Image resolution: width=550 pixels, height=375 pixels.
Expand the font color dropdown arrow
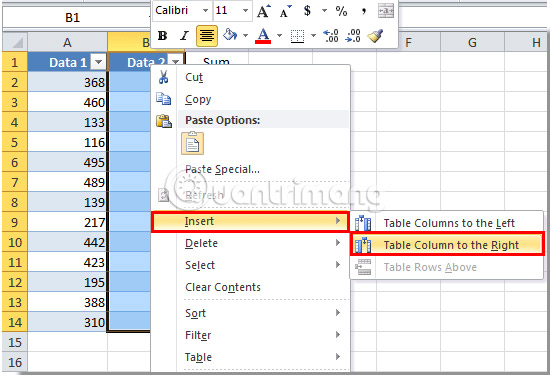[280, 36]
